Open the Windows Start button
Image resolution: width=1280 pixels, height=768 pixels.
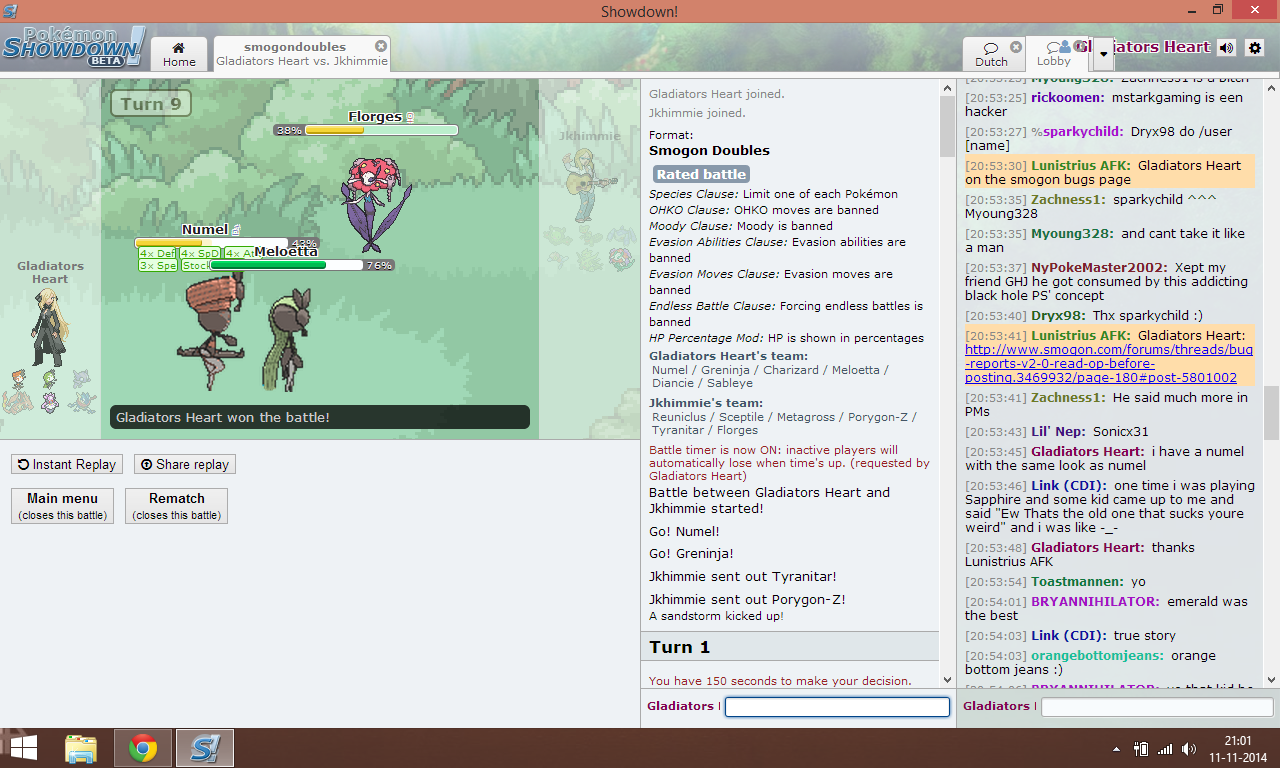[23, 748]
